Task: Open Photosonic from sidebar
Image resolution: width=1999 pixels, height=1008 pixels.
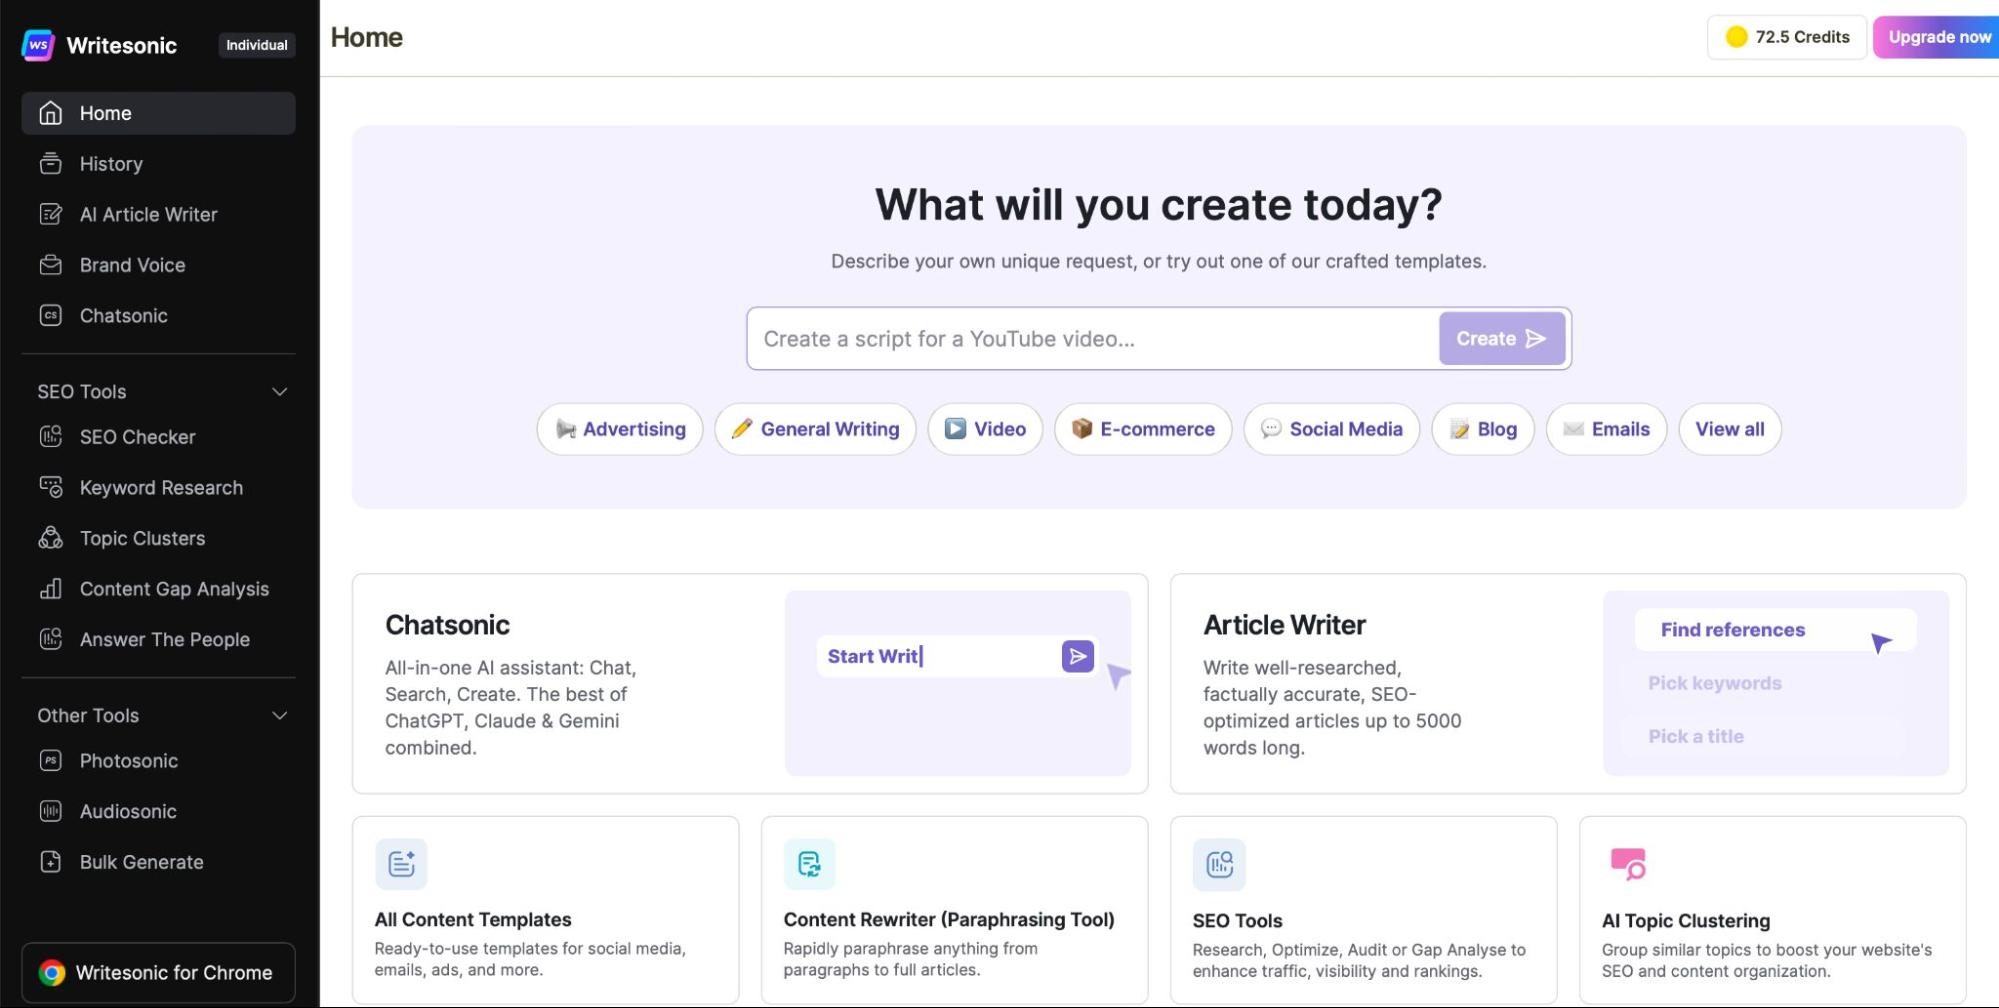Action: point(158,761)
